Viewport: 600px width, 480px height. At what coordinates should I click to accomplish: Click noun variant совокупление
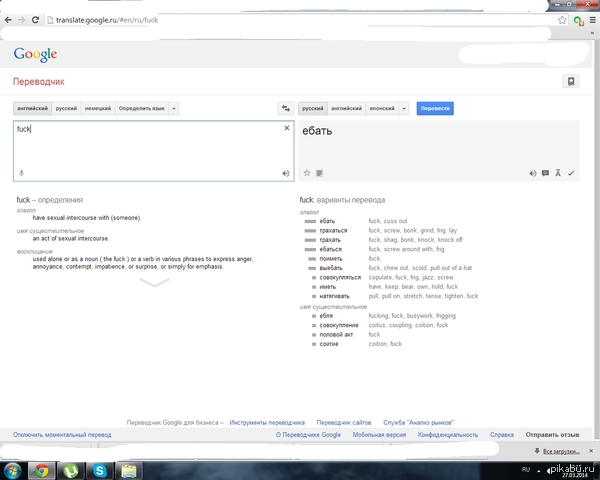point(339,325)
